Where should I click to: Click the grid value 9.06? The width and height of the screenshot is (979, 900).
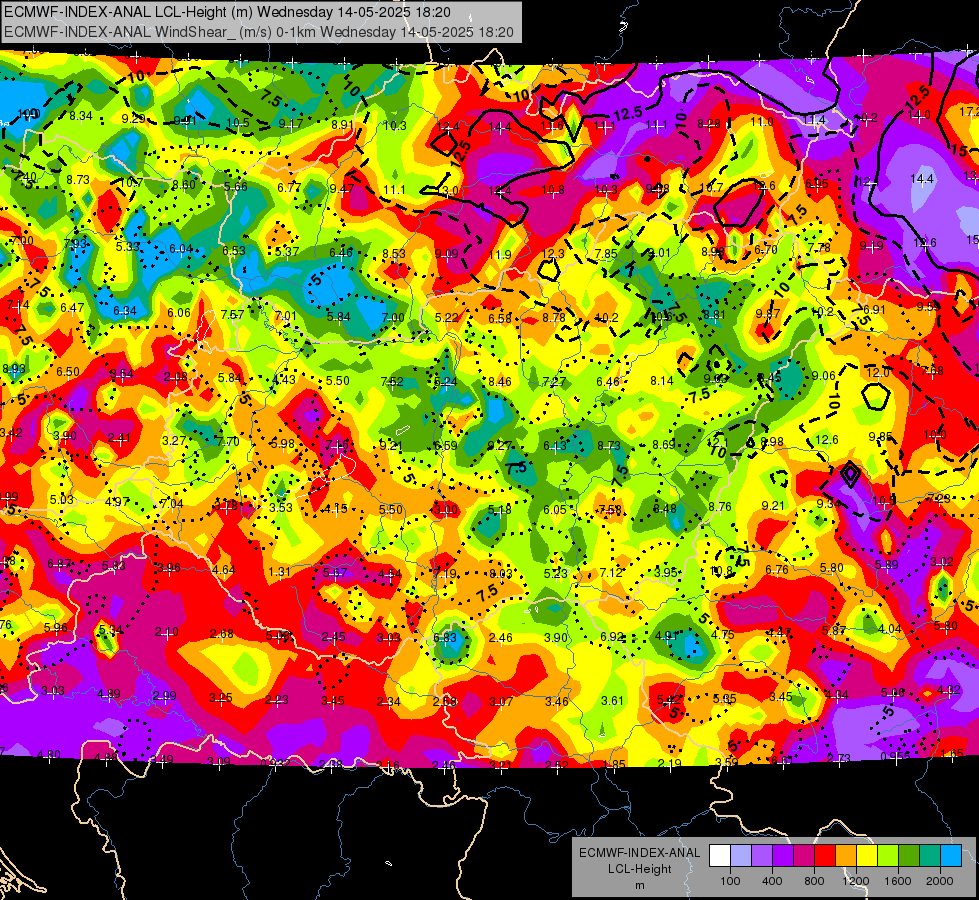click(824, 375)
